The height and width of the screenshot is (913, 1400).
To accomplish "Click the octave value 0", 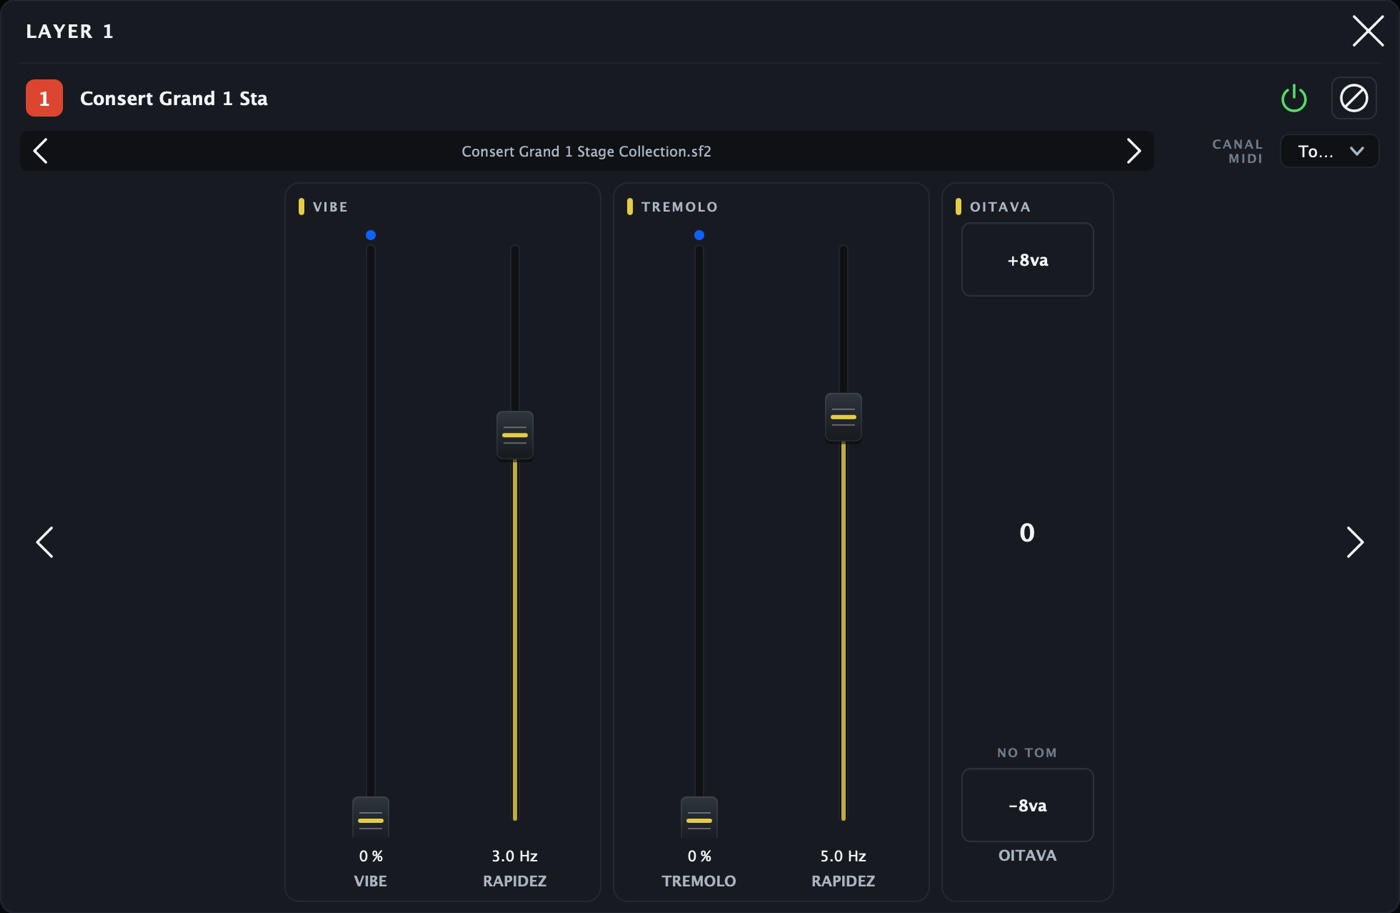I will (x=1027, y=533).
